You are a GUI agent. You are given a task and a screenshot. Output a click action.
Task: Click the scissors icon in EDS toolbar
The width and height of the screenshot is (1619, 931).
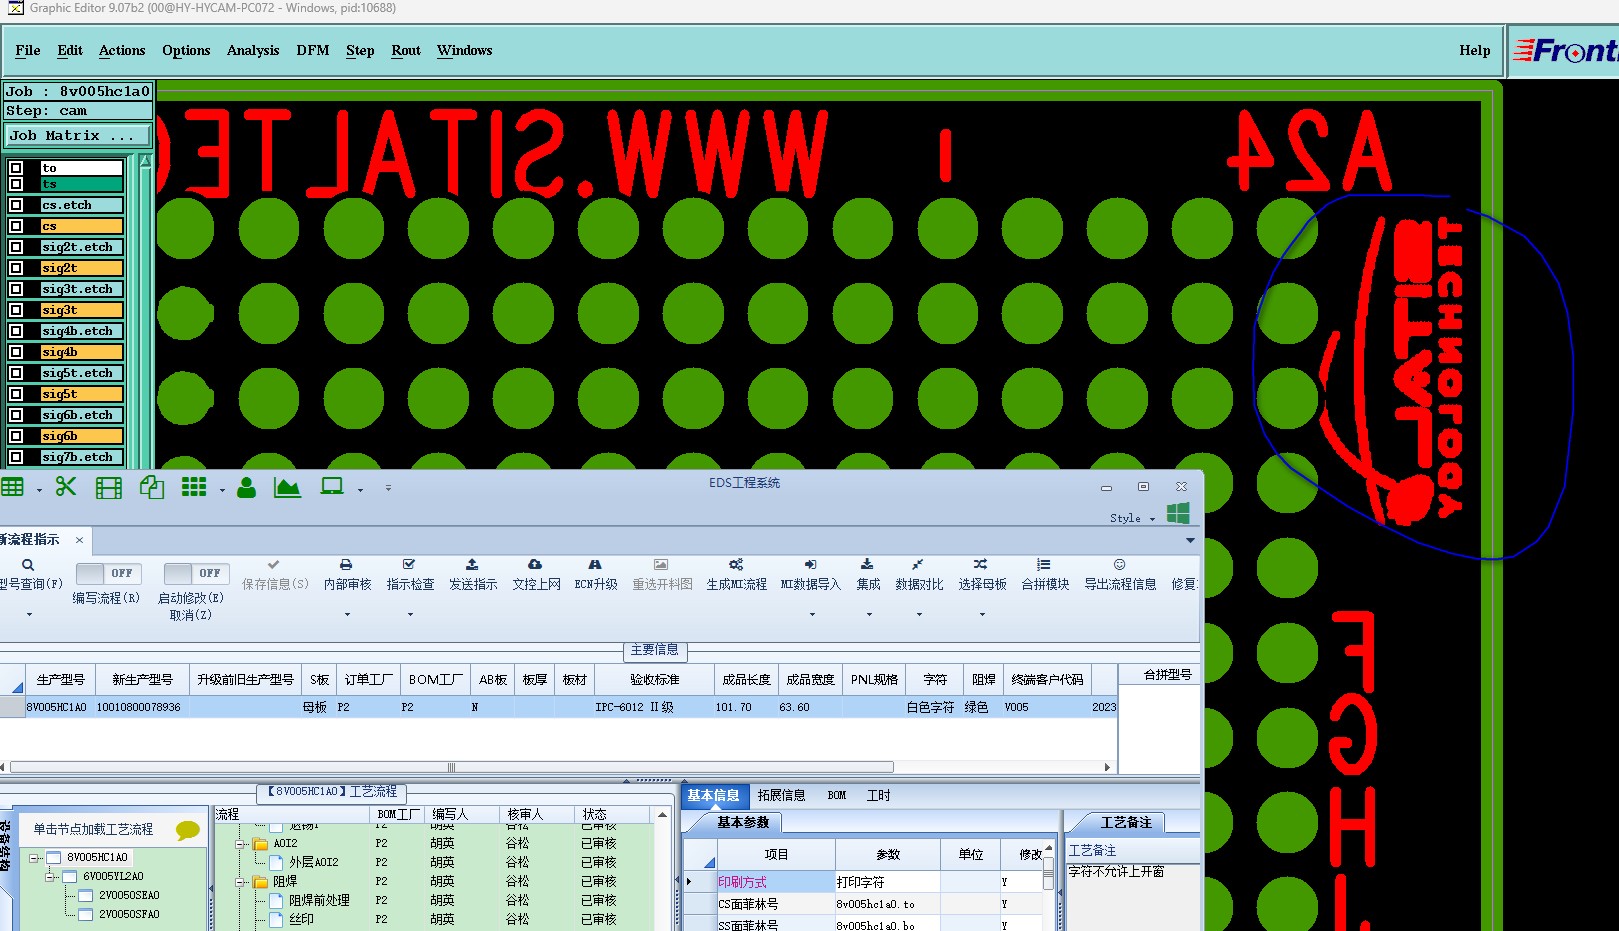click(66, 487)
